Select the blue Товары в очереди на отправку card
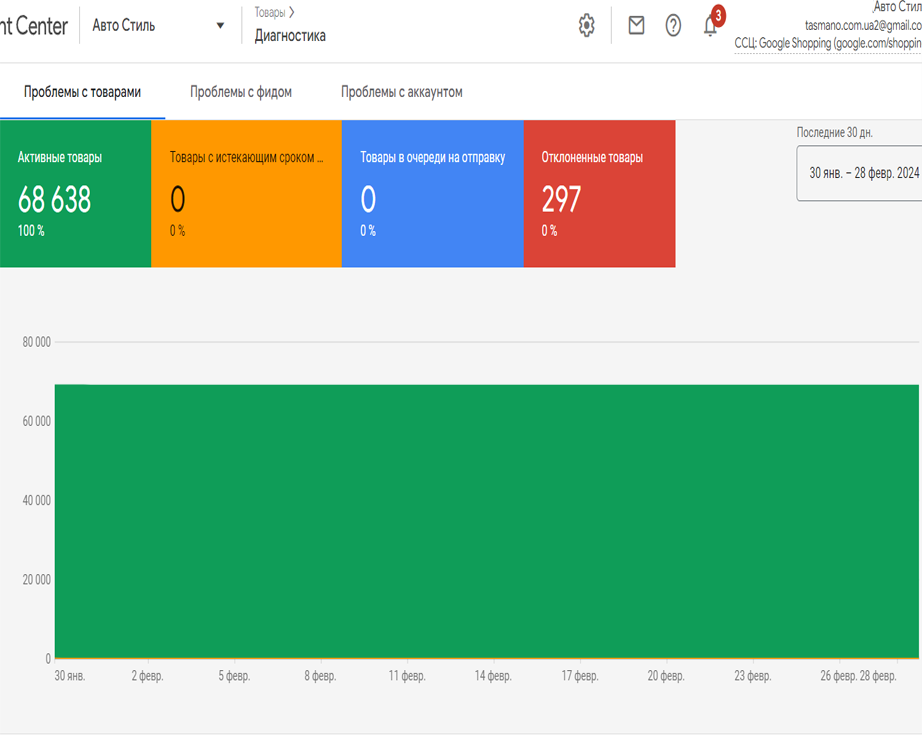The height and width of the screenshot is (740, 922). [x=433, y=194]
